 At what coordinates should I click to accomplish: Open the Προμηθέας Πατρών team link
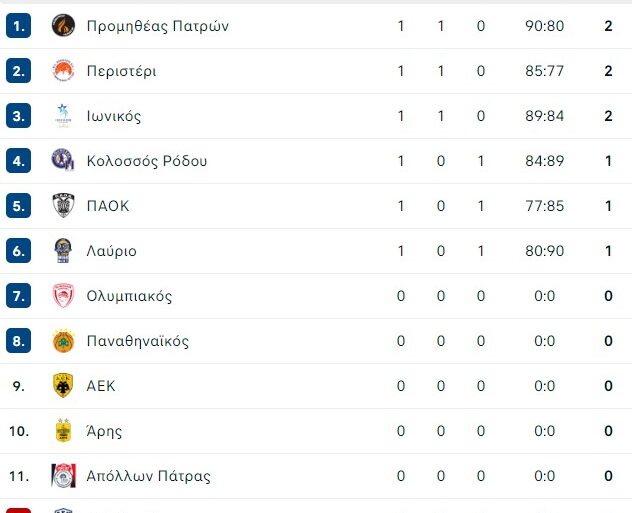[158, 26]
